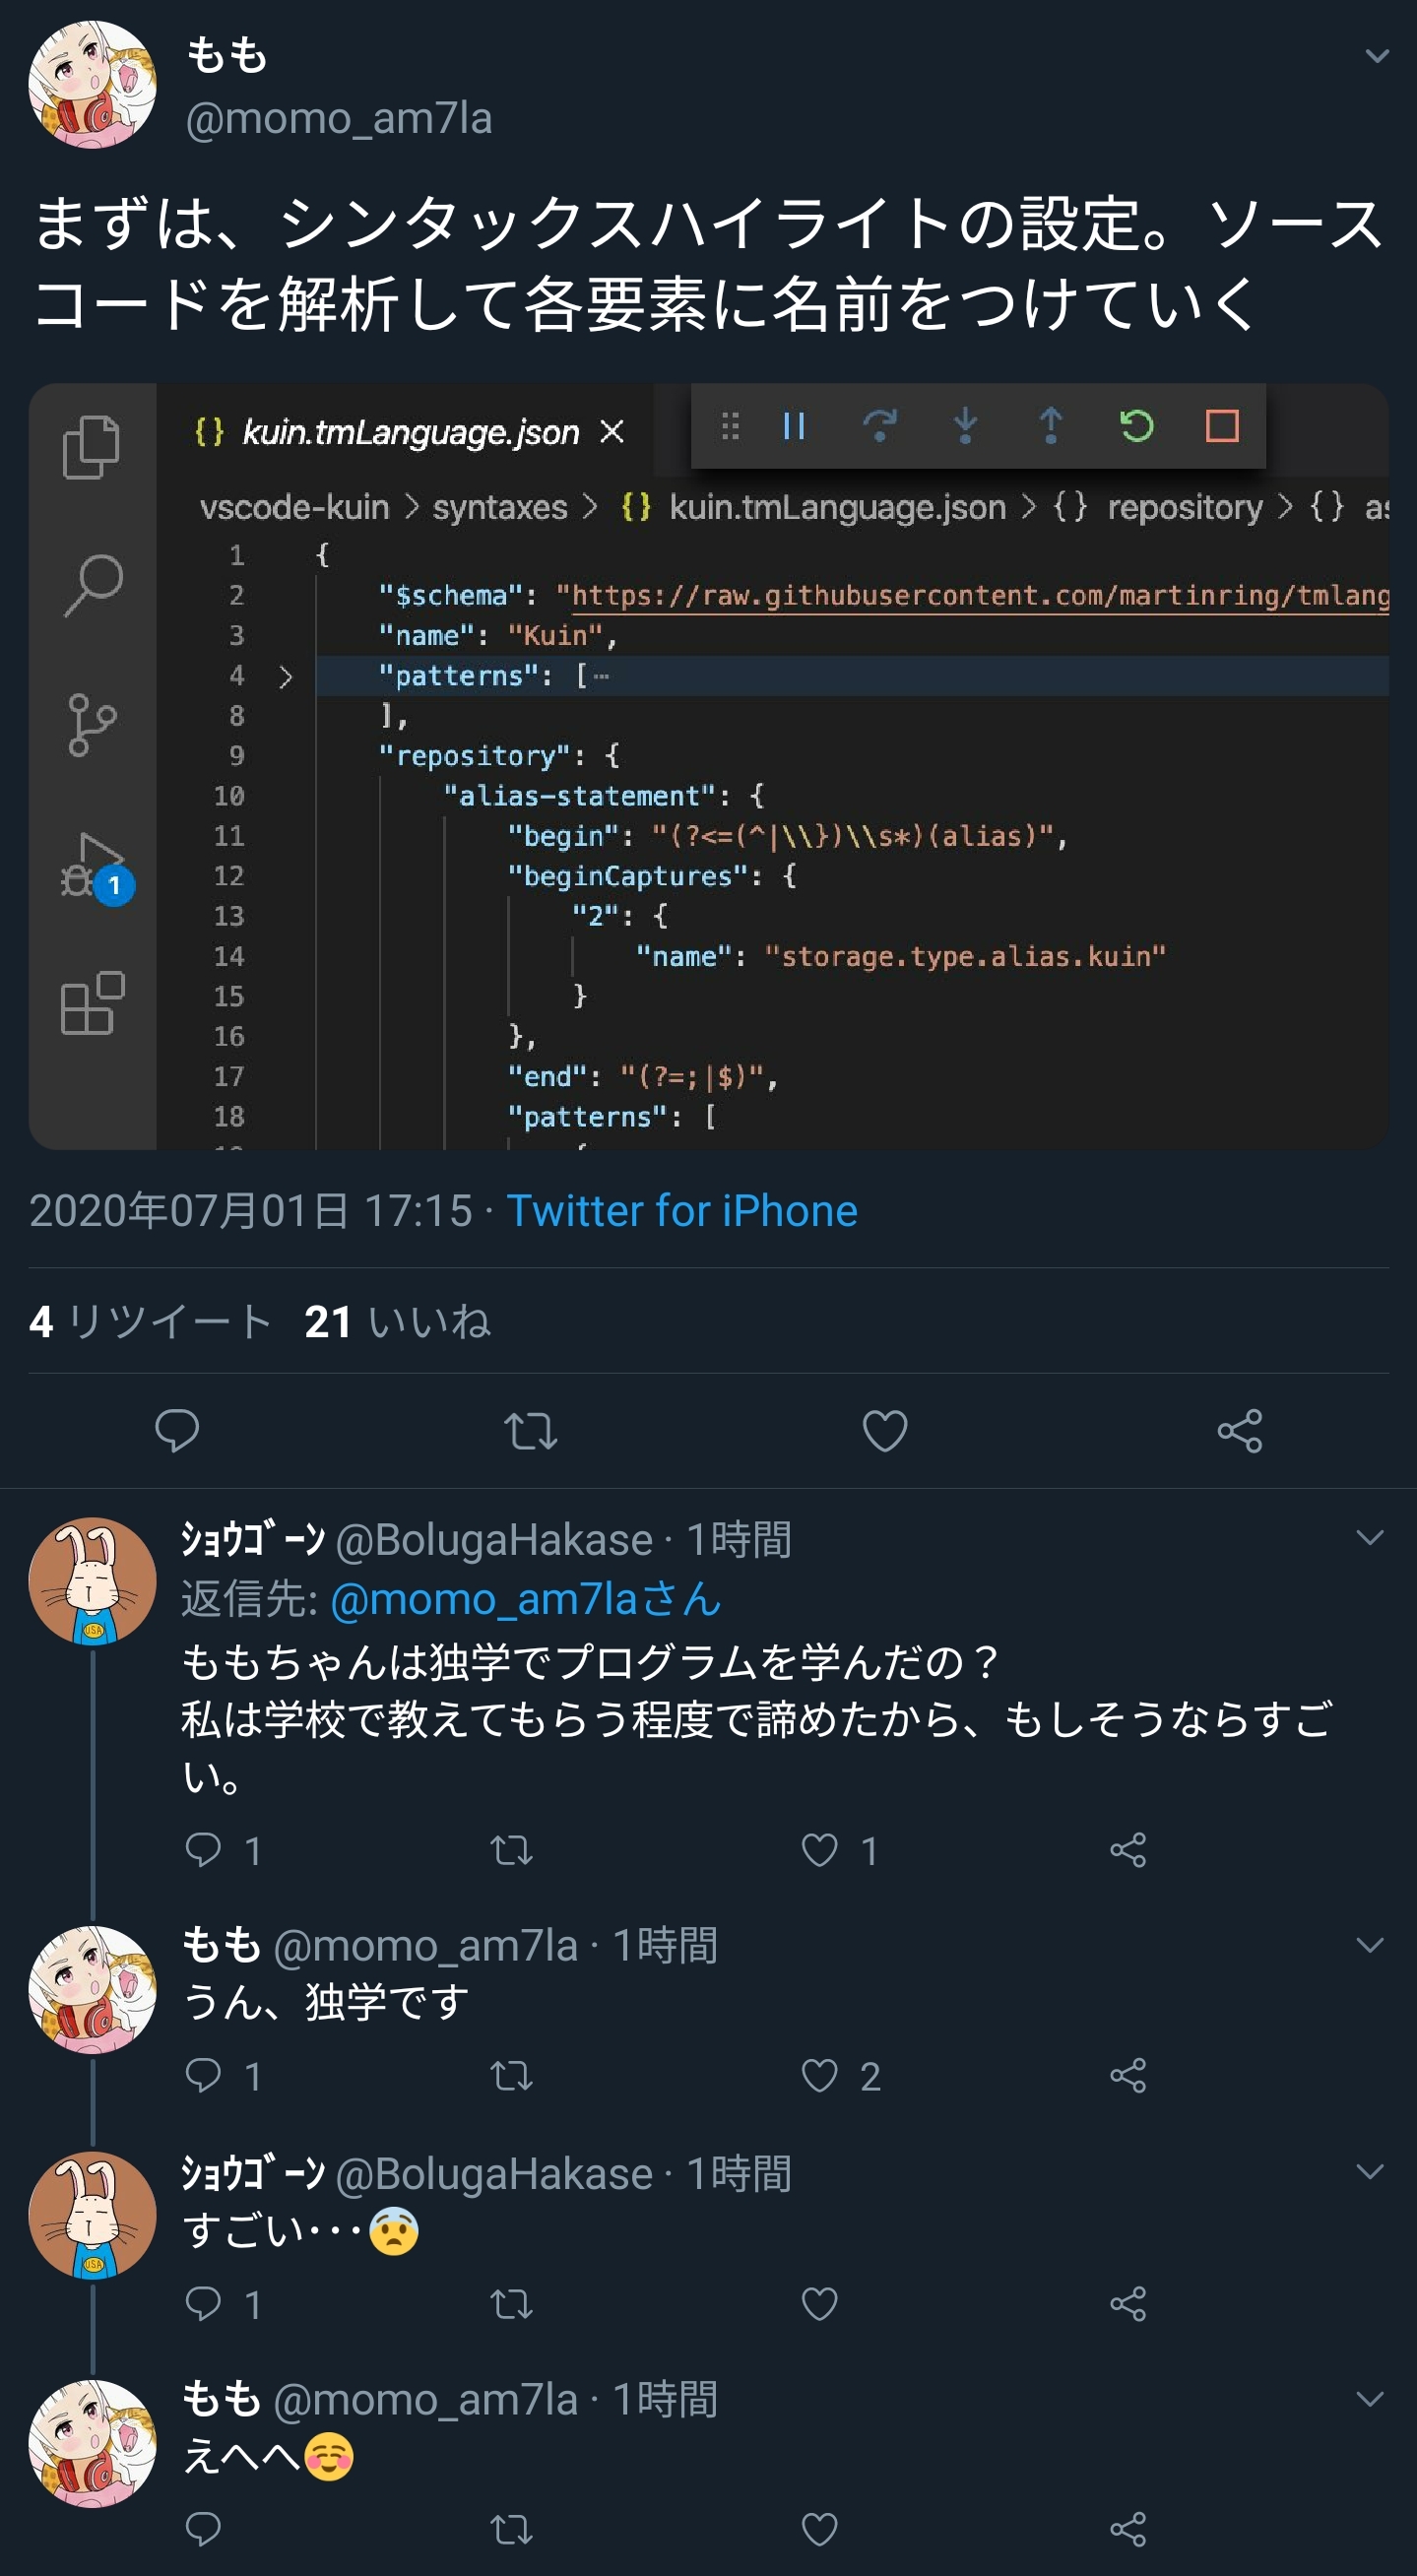This screenshot has width=1417, height=2576.
Task: Click ショウゴーン's rabbit avatar on the first reply
Action: (93, 1581)
